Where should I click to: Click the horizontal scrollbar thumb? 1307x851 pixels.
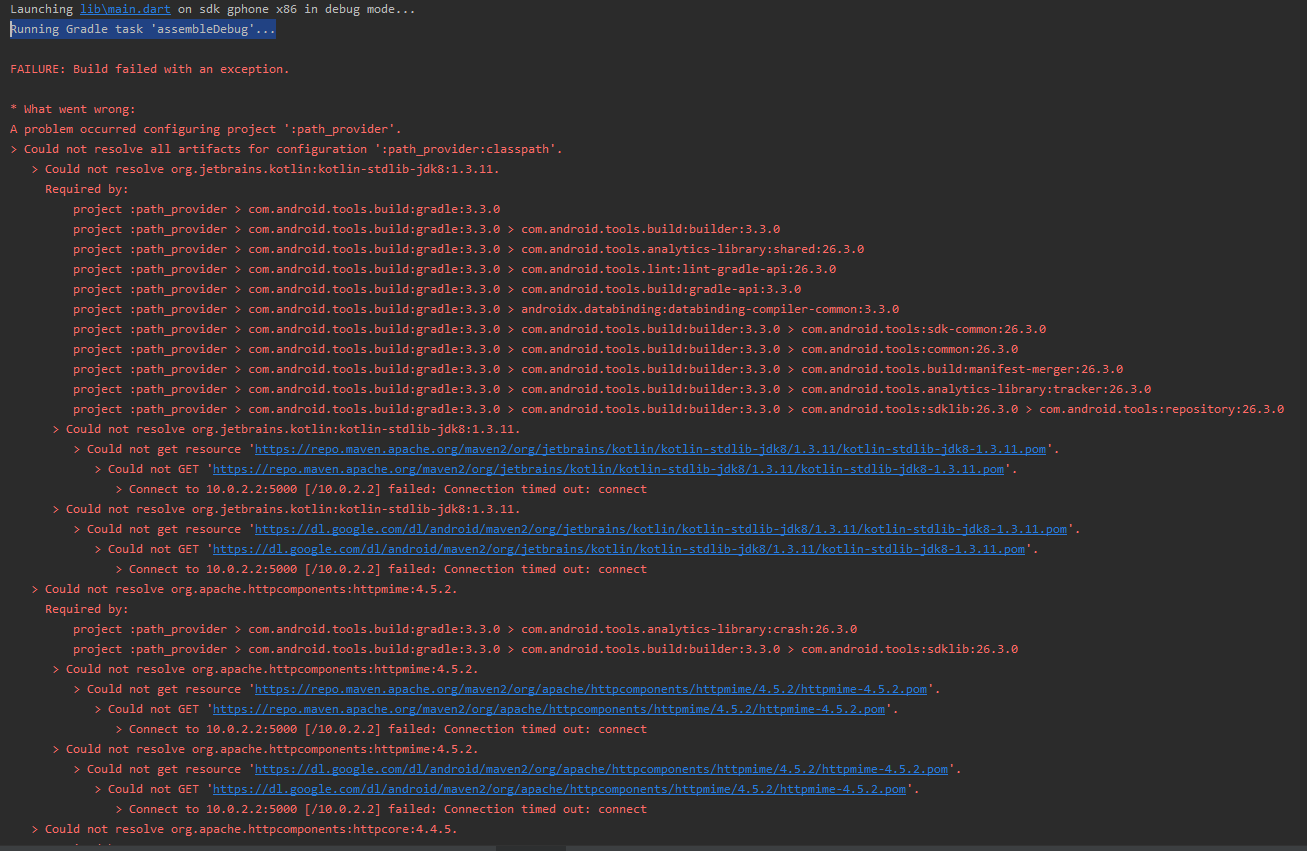(530, 847)
